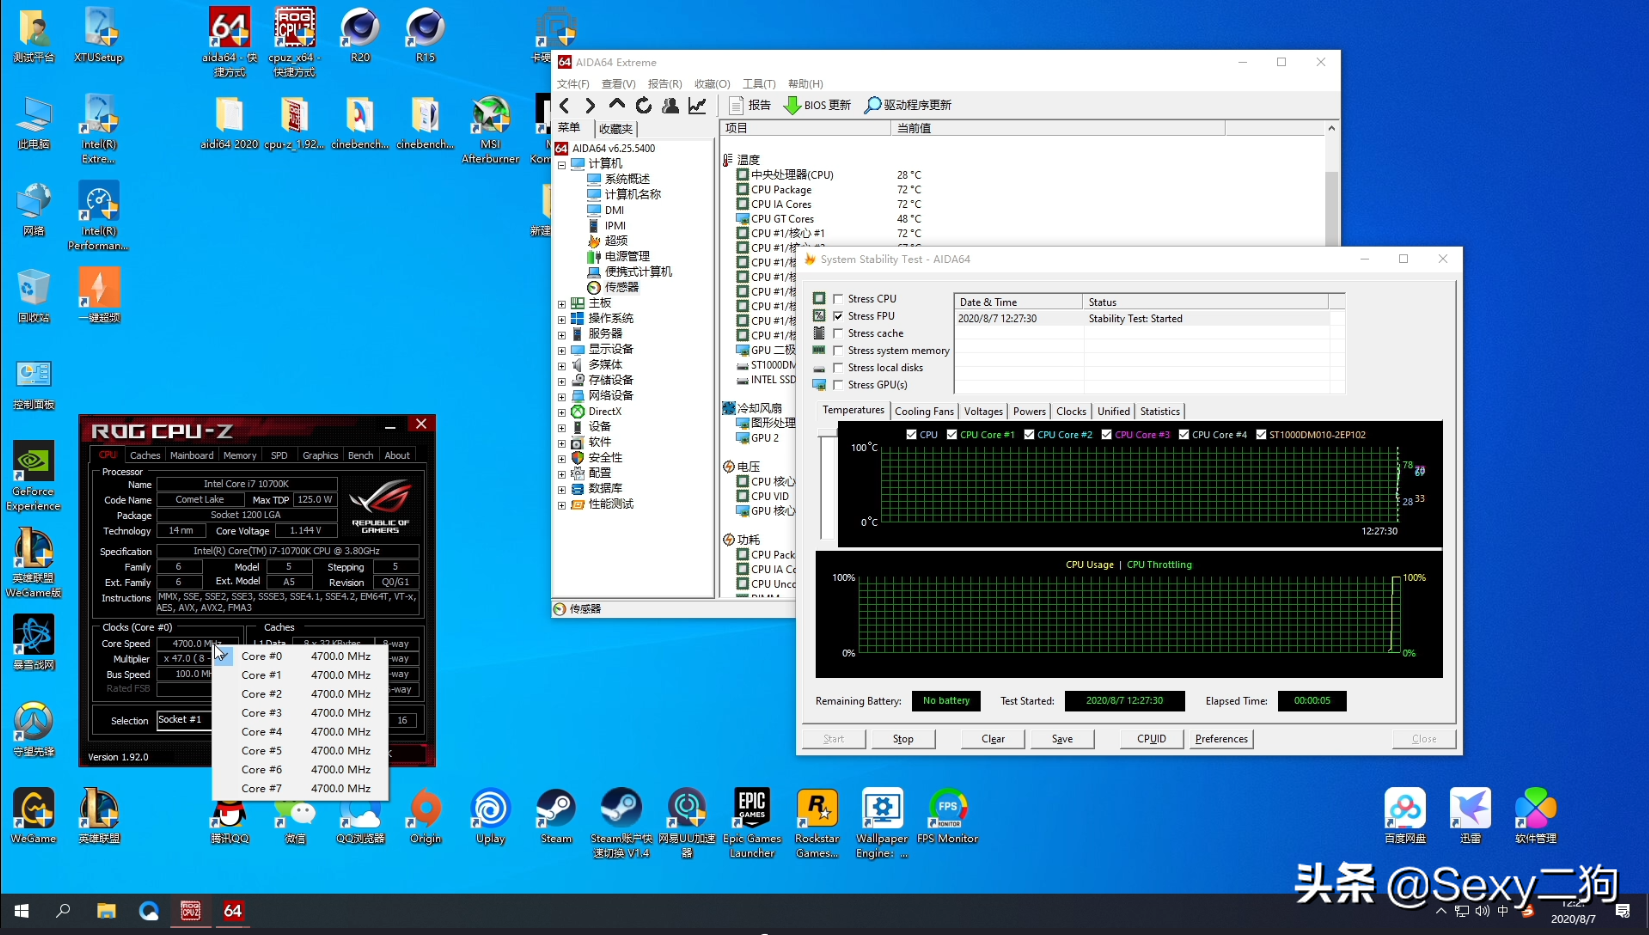Toggle CPU Core #1 graph checkbox
This screenshot has width=1649, height=935.
952,434
